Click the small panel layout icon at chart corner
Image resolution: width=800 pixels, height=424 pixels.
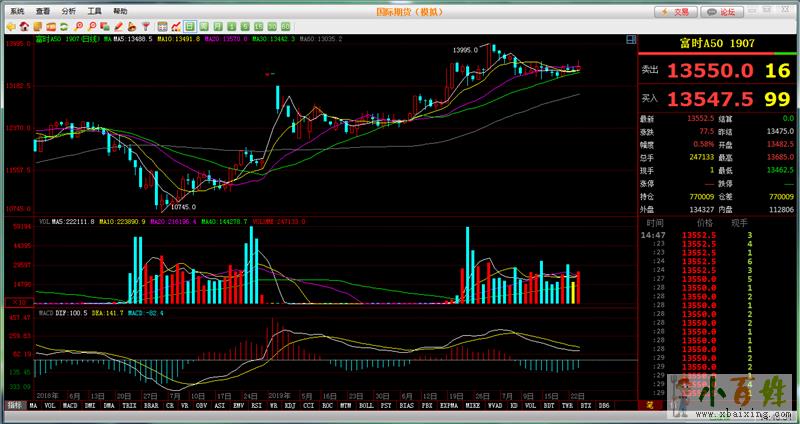[x=629, y=39]
